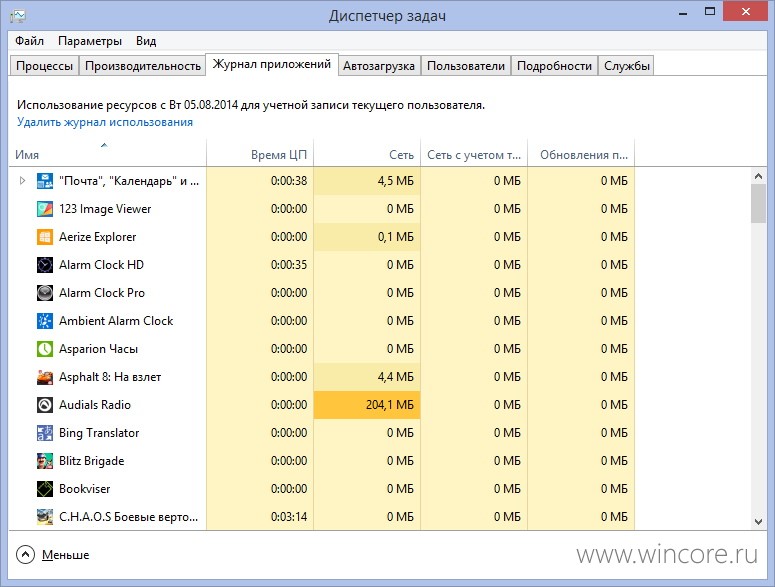775x587 pixels.
Task: Click the 0:03:14 CPU time cell
Action: (260, 517)
